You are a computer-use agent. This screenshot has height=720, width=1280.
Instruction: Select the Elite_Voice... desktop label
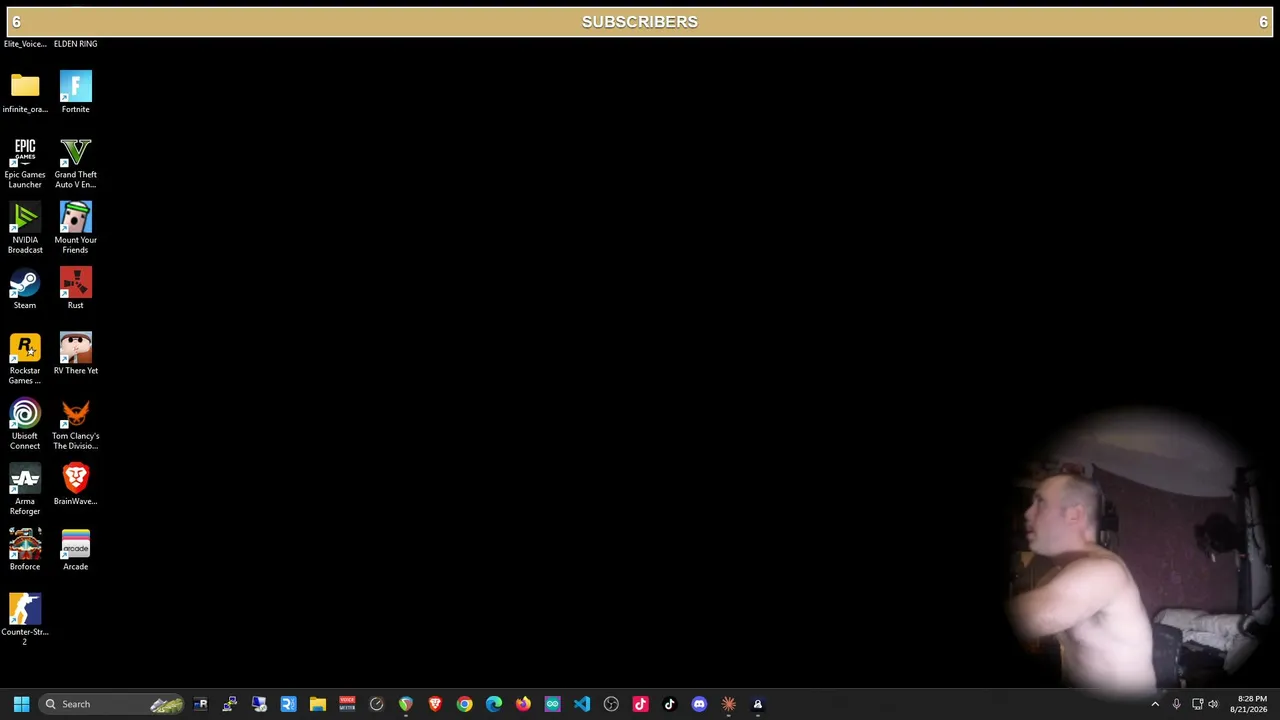tap(25, 44)
